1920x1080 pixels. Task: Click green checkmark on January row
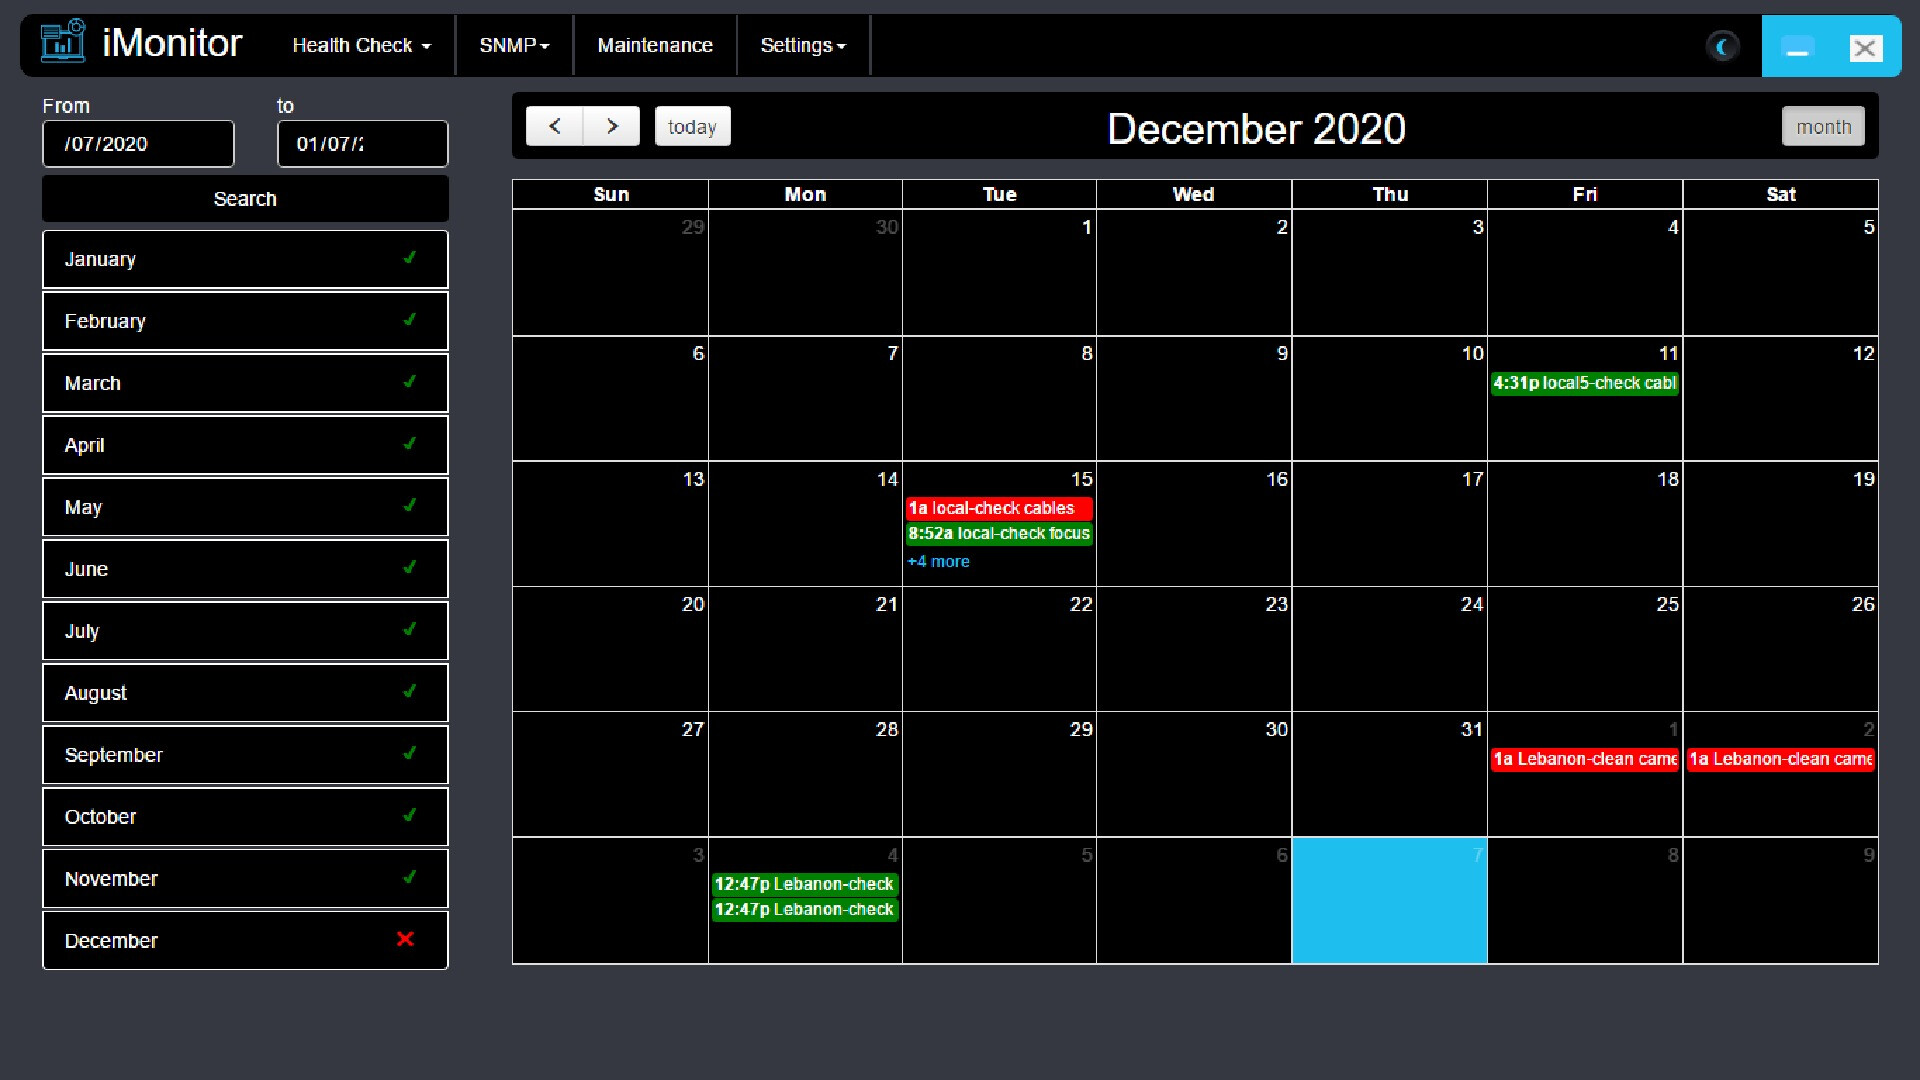pyautogui.click(x=409, y=258)
